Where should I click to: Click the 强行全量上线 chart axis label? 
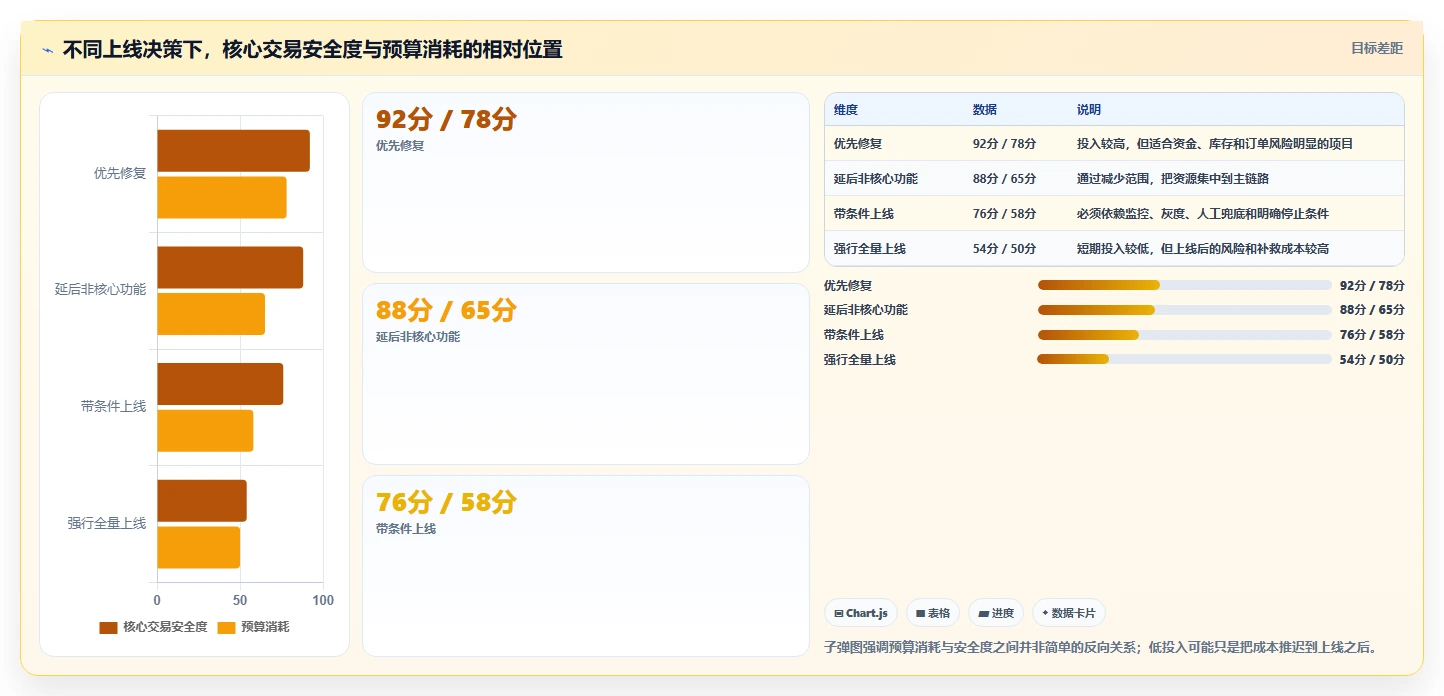pyautogui.click(x=107, y=523)
